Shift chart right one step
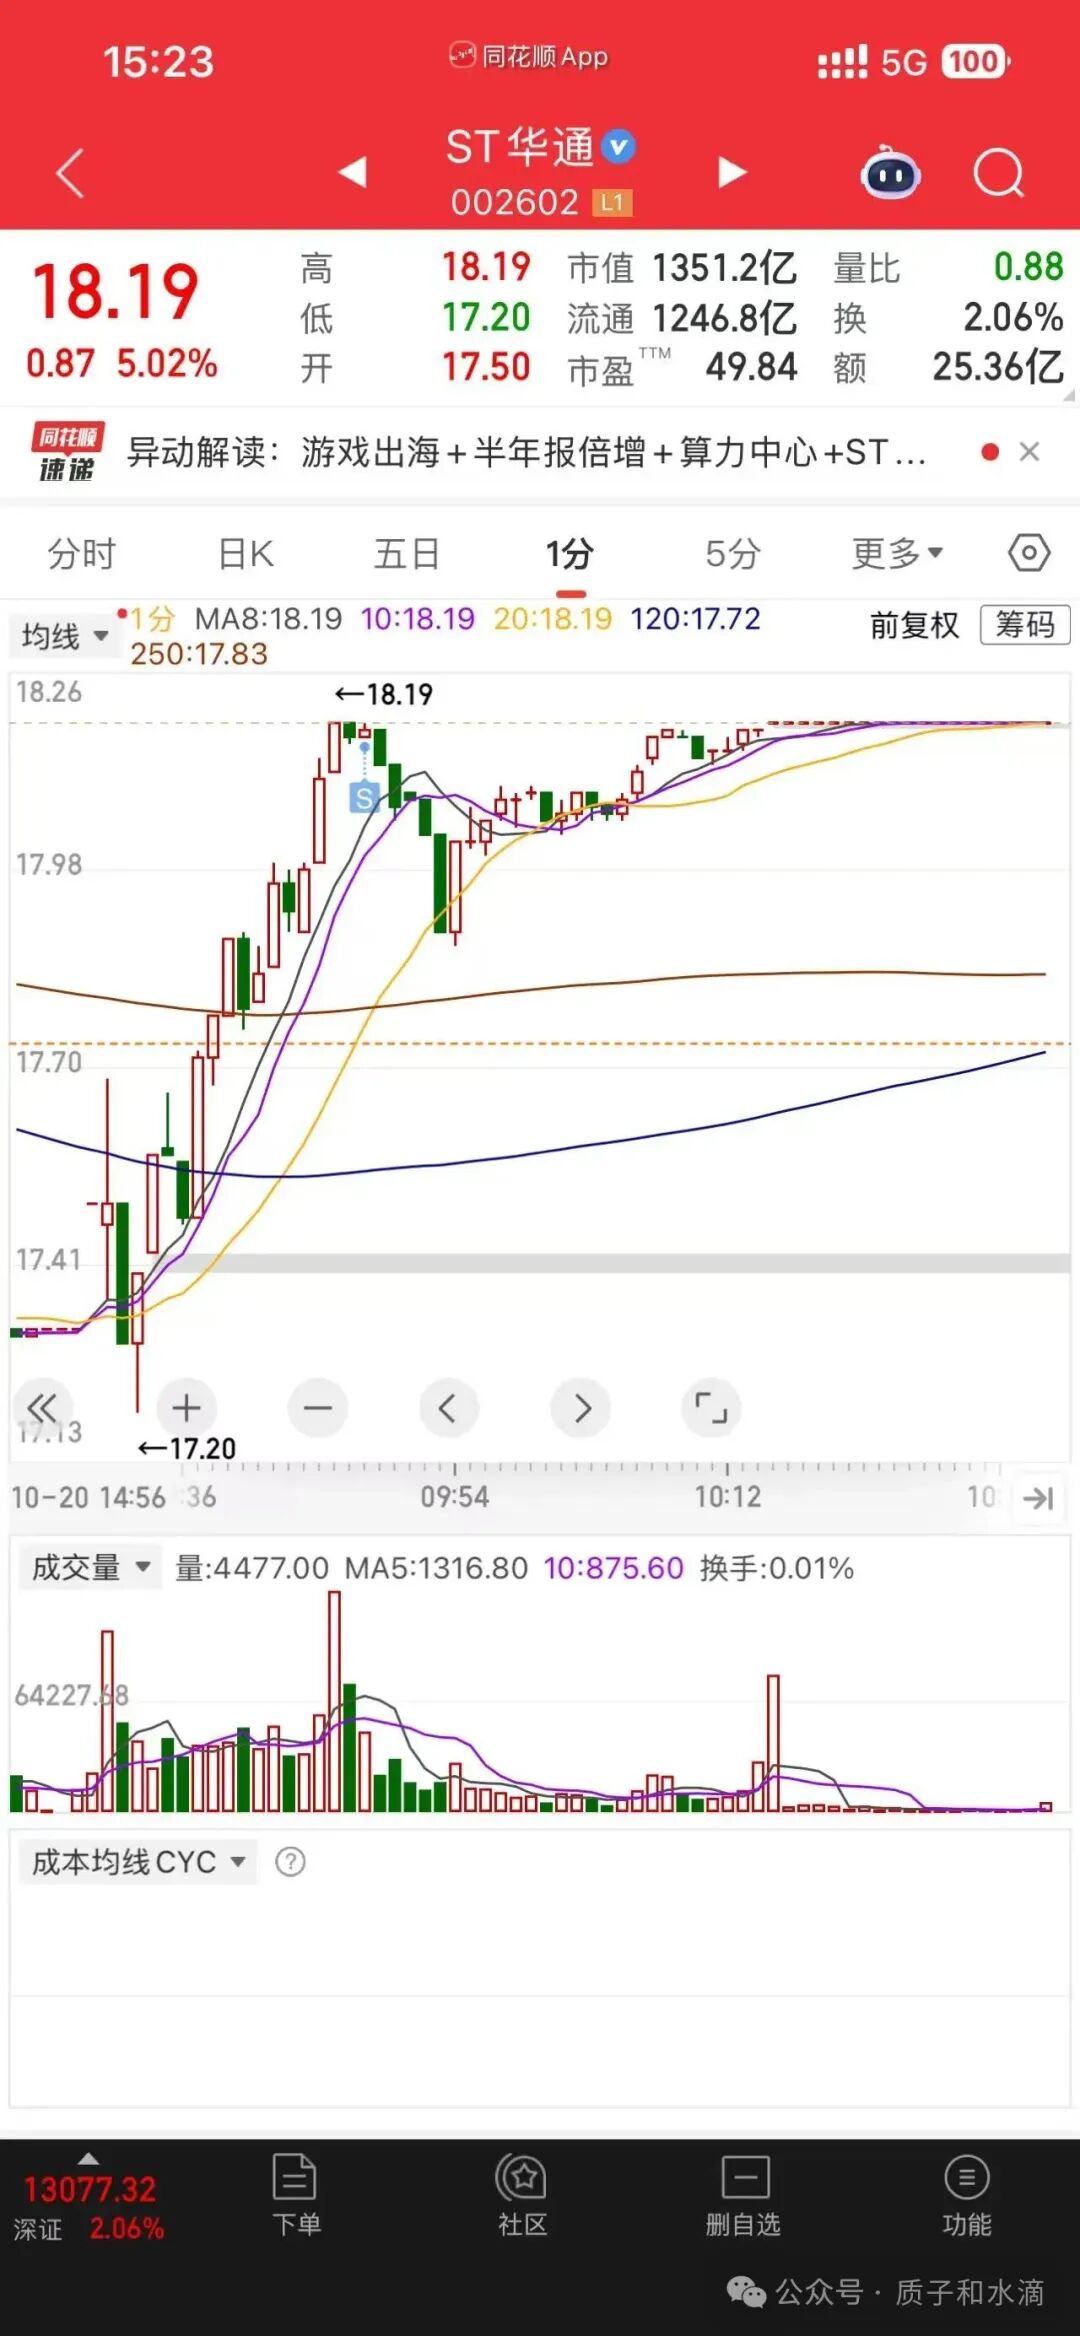 581,1408
